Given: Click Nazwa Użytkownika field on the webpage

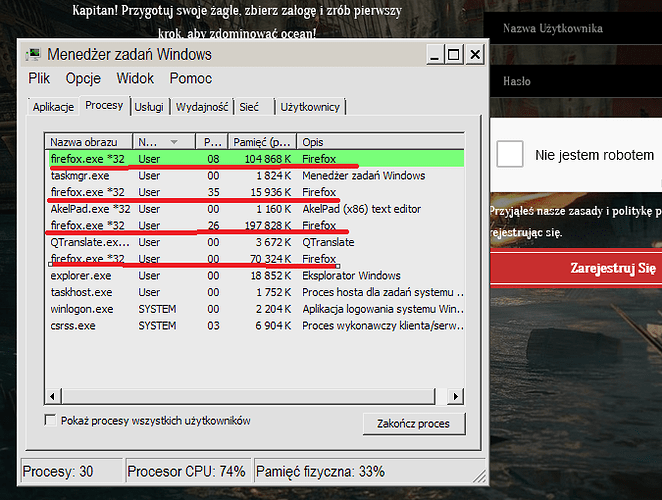Looking at the screenshot, I should click(573, 28).
